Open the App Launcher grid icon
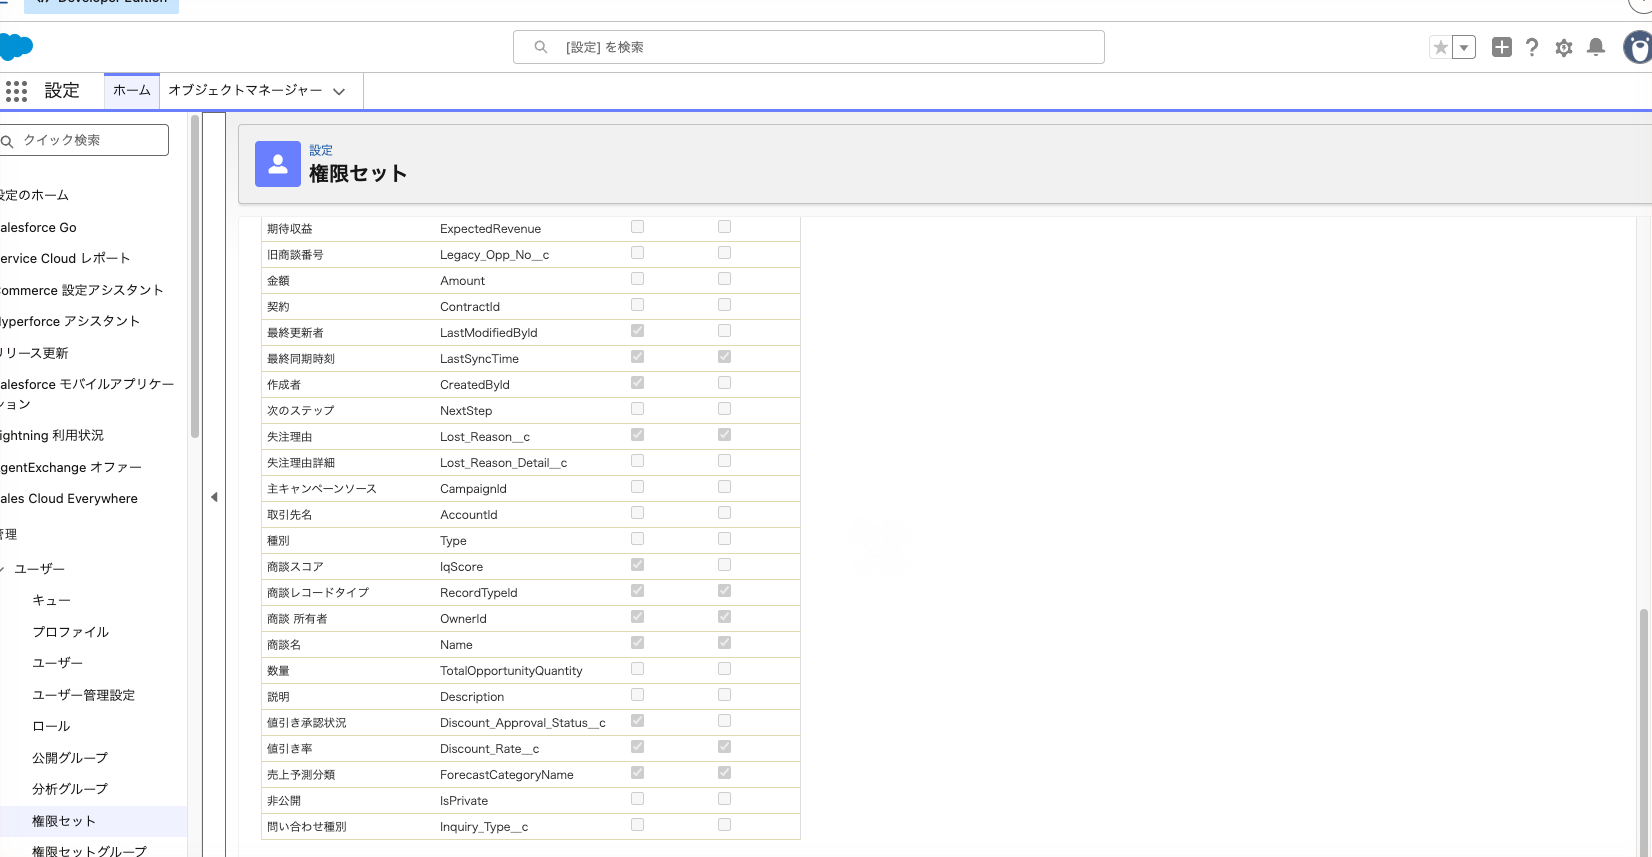Screen dimensions: 1652x857 coord(16,91)
